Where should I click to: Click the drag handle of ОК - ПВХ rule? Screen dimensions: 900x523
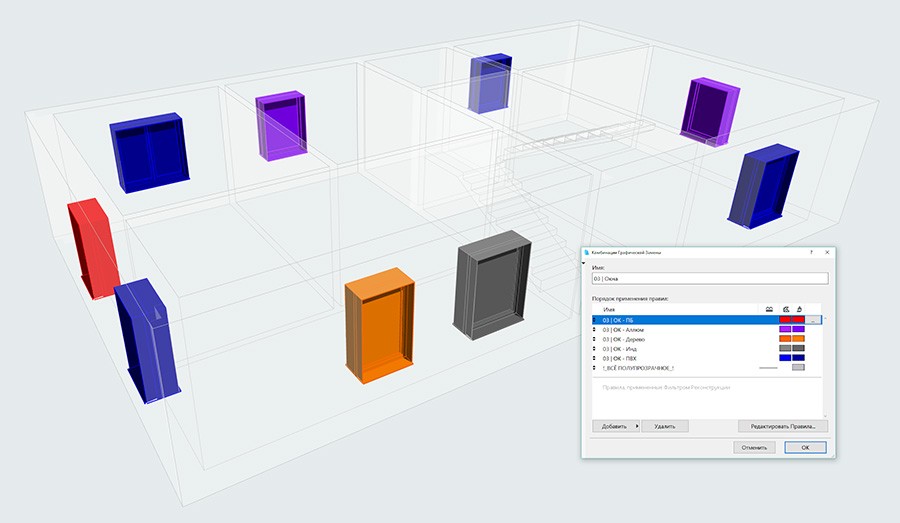(595, 358)
